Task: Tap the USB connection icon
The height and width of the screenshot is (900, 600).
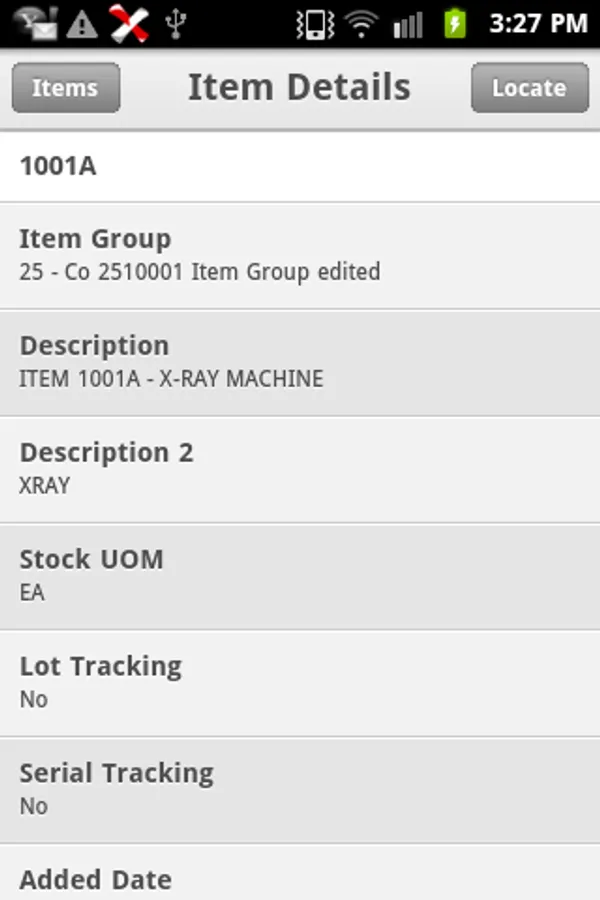Action: click(x=176, y=23)
